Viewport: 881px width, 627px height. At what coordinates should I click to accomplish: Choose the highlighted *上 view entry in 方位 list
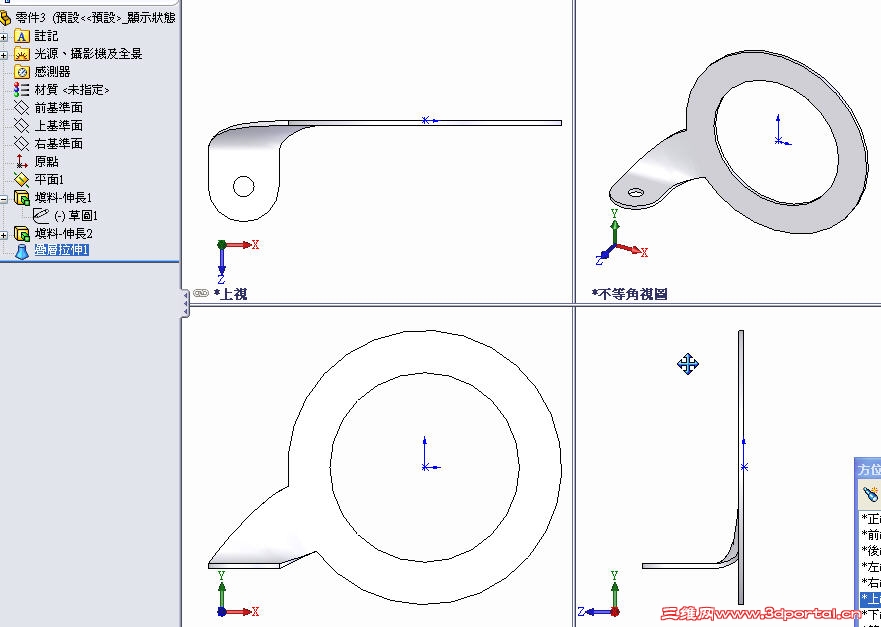point(870,598)
